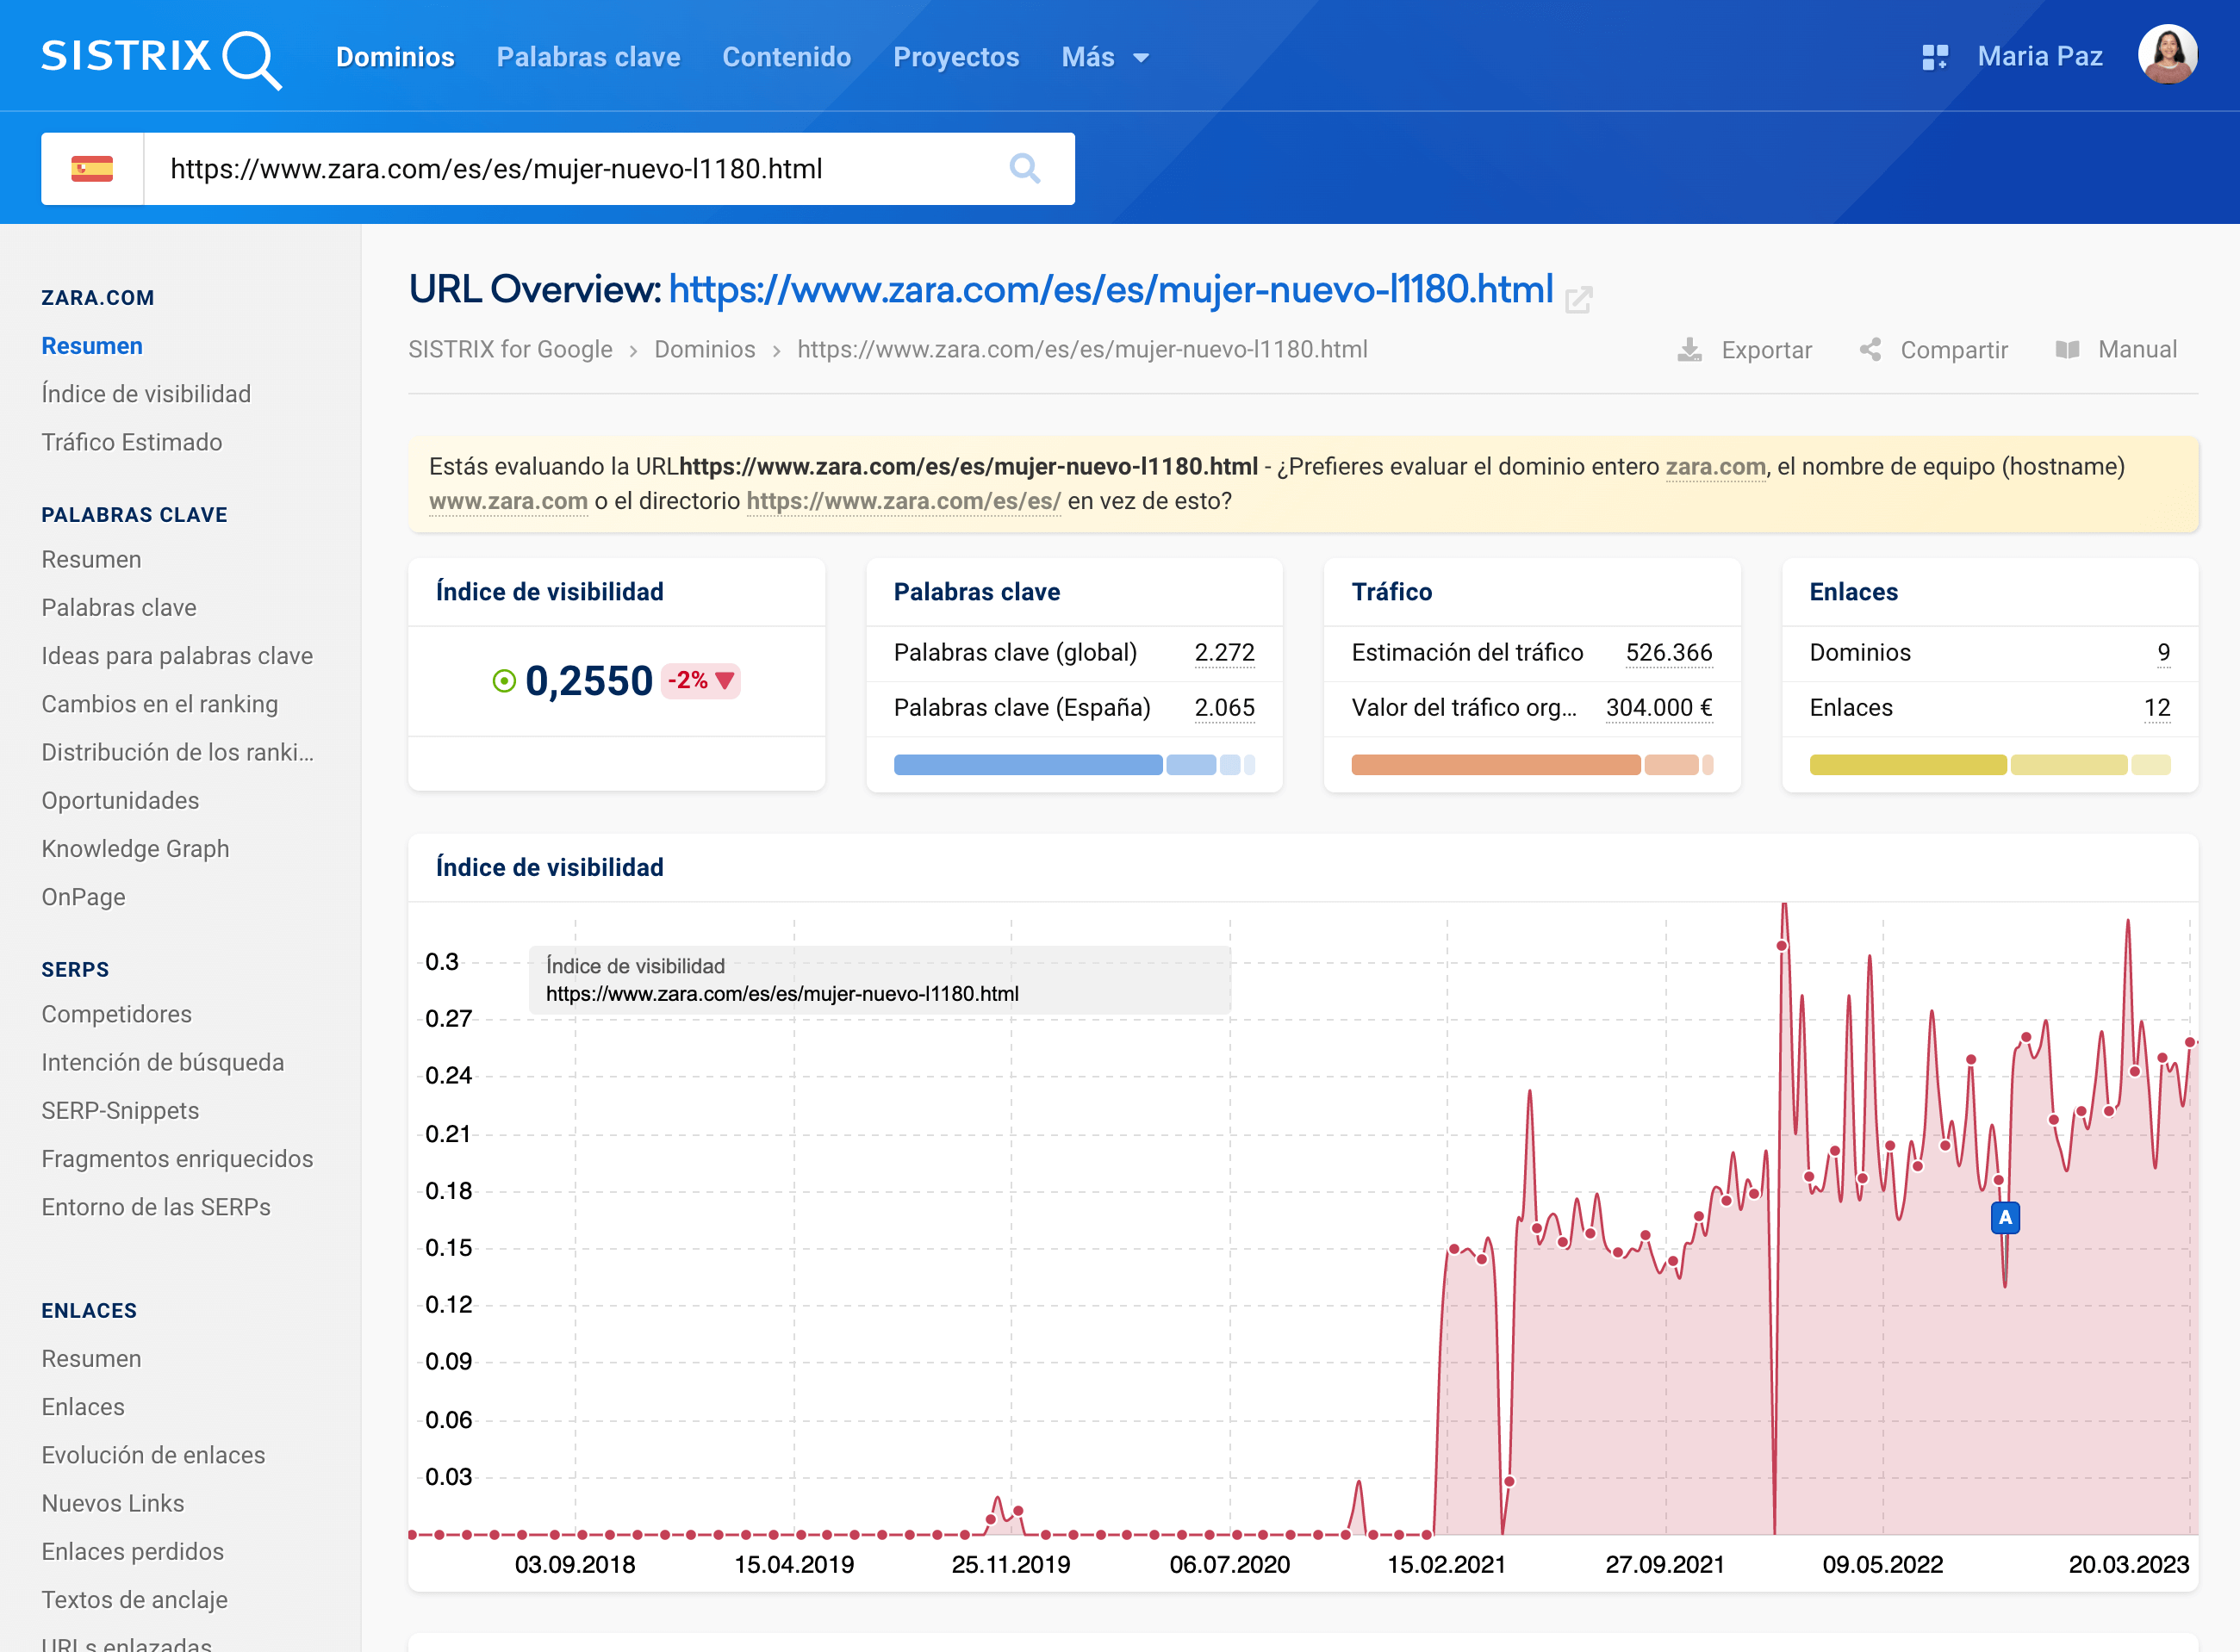This screenshot has width=2240, height=1652.
Task: Click the www.zara.com hostname link
Action: [508, 500]
